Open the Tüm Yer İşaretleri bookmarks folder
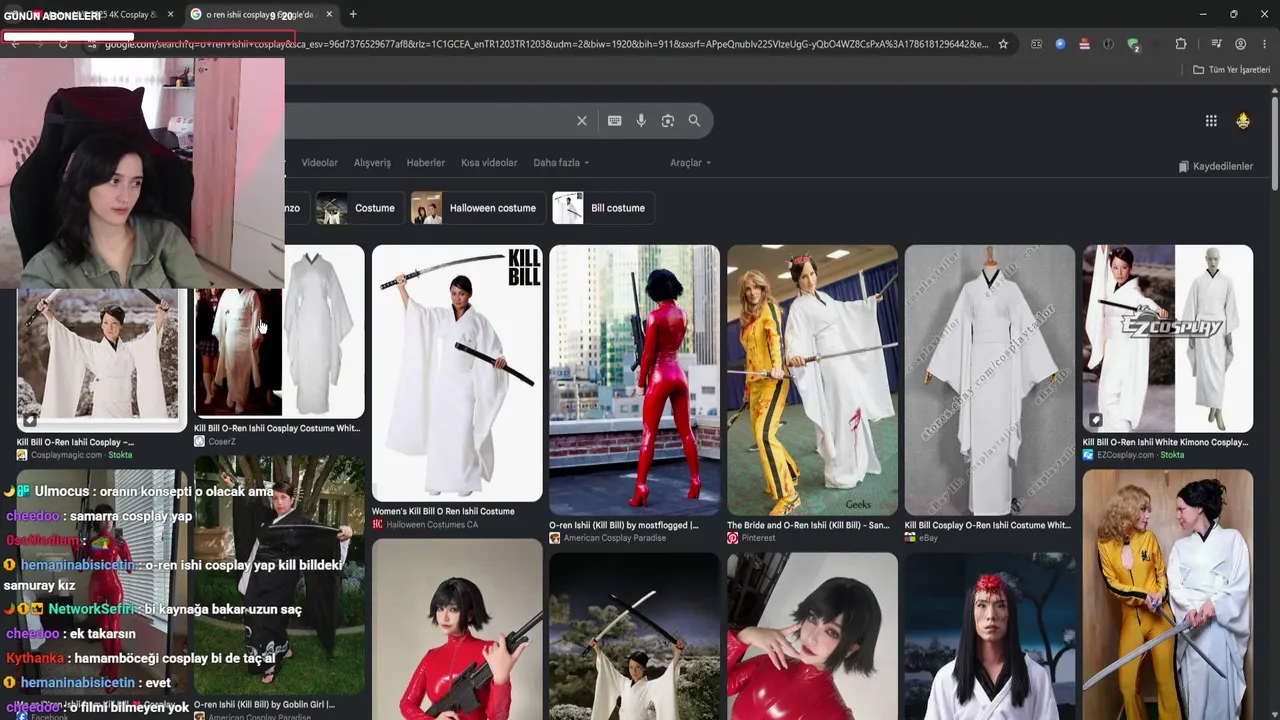This screenshot has height=720, width=1280. pos(1231,70)
